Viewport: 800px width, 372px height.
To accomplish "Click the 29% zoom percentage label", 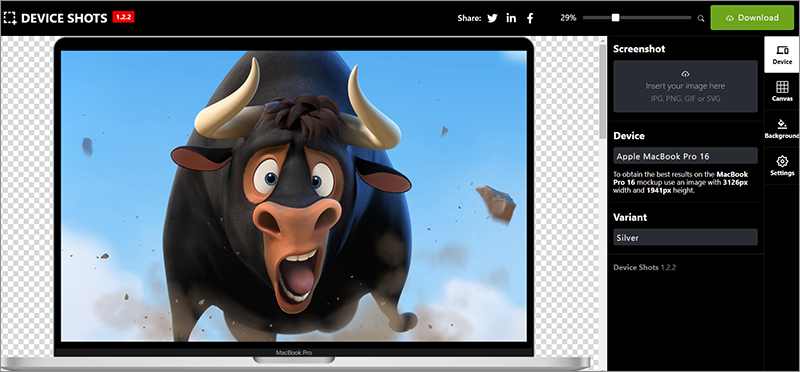I will click(x=568, y=18).
